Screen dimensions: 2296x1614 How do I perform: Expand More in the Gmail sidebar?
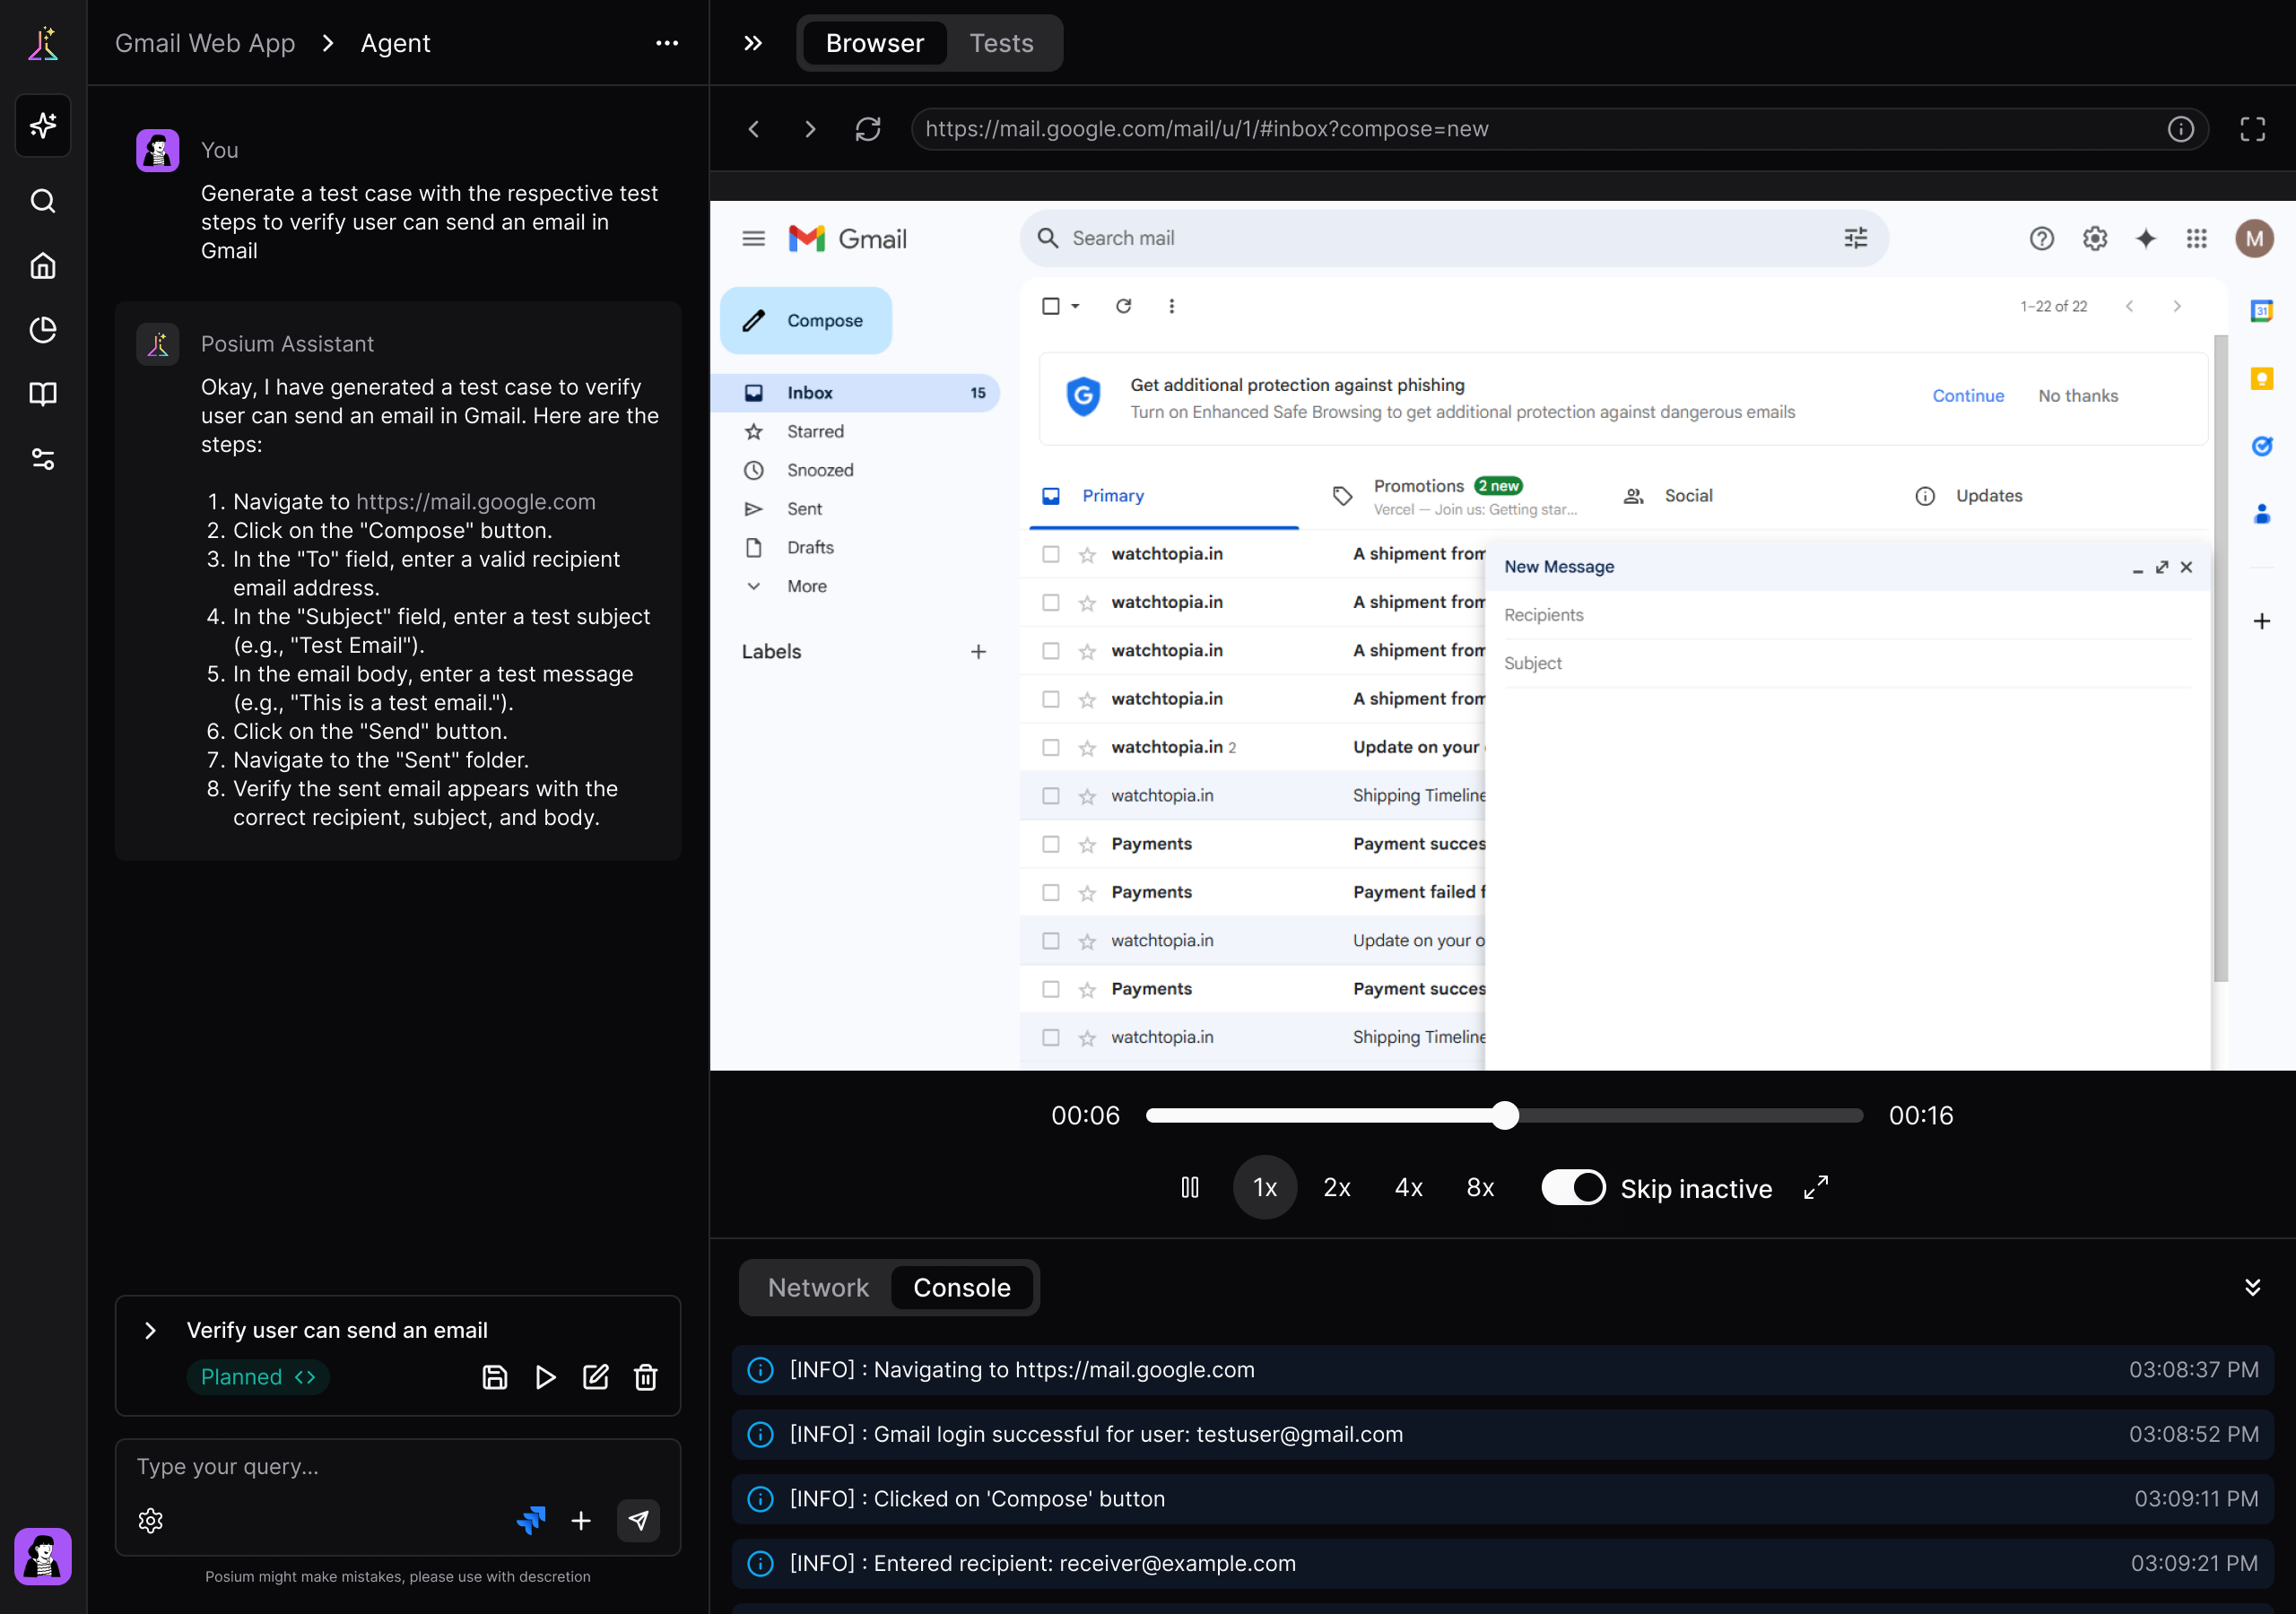pyautogui.click(x=806, y=586)
